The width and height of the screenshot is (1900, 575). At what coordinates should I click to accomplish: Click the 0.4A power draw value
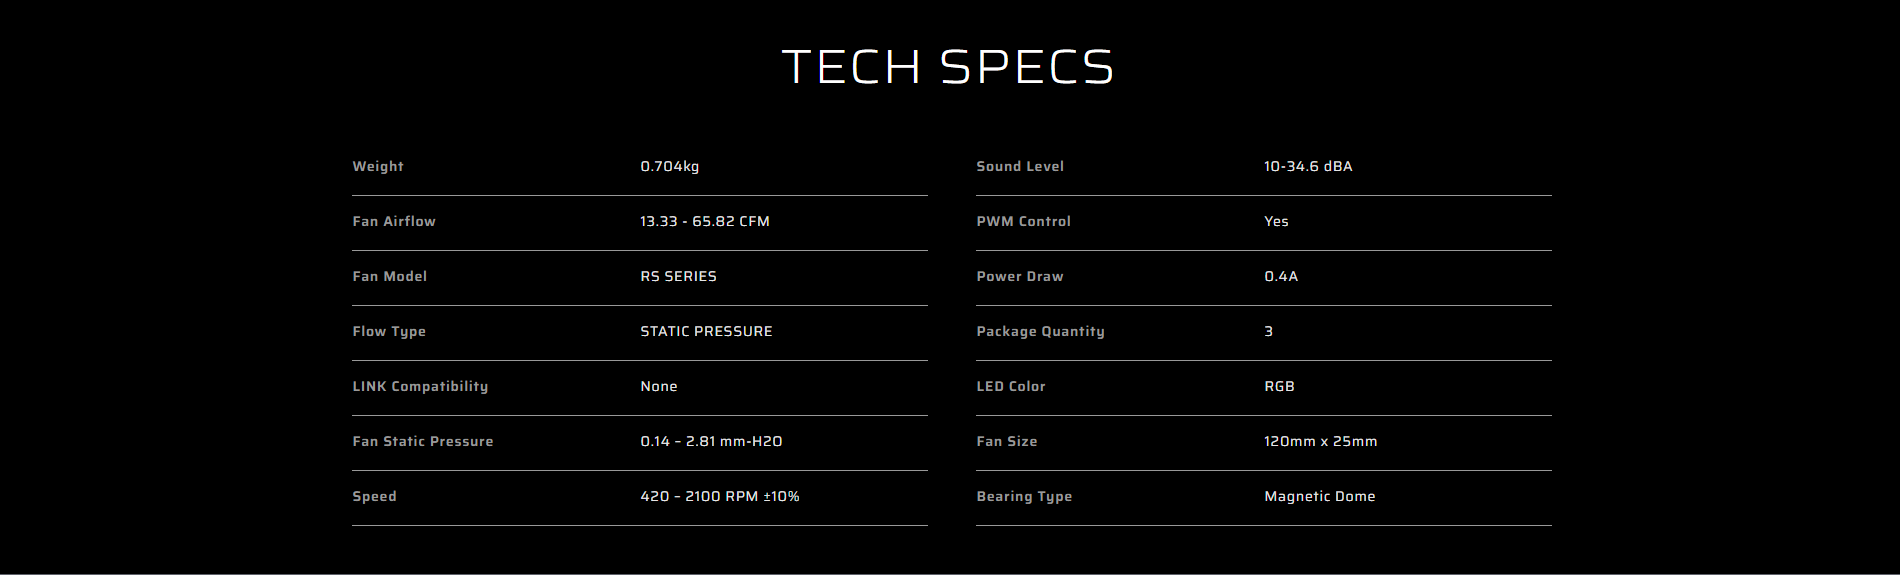pos(1280,276)
